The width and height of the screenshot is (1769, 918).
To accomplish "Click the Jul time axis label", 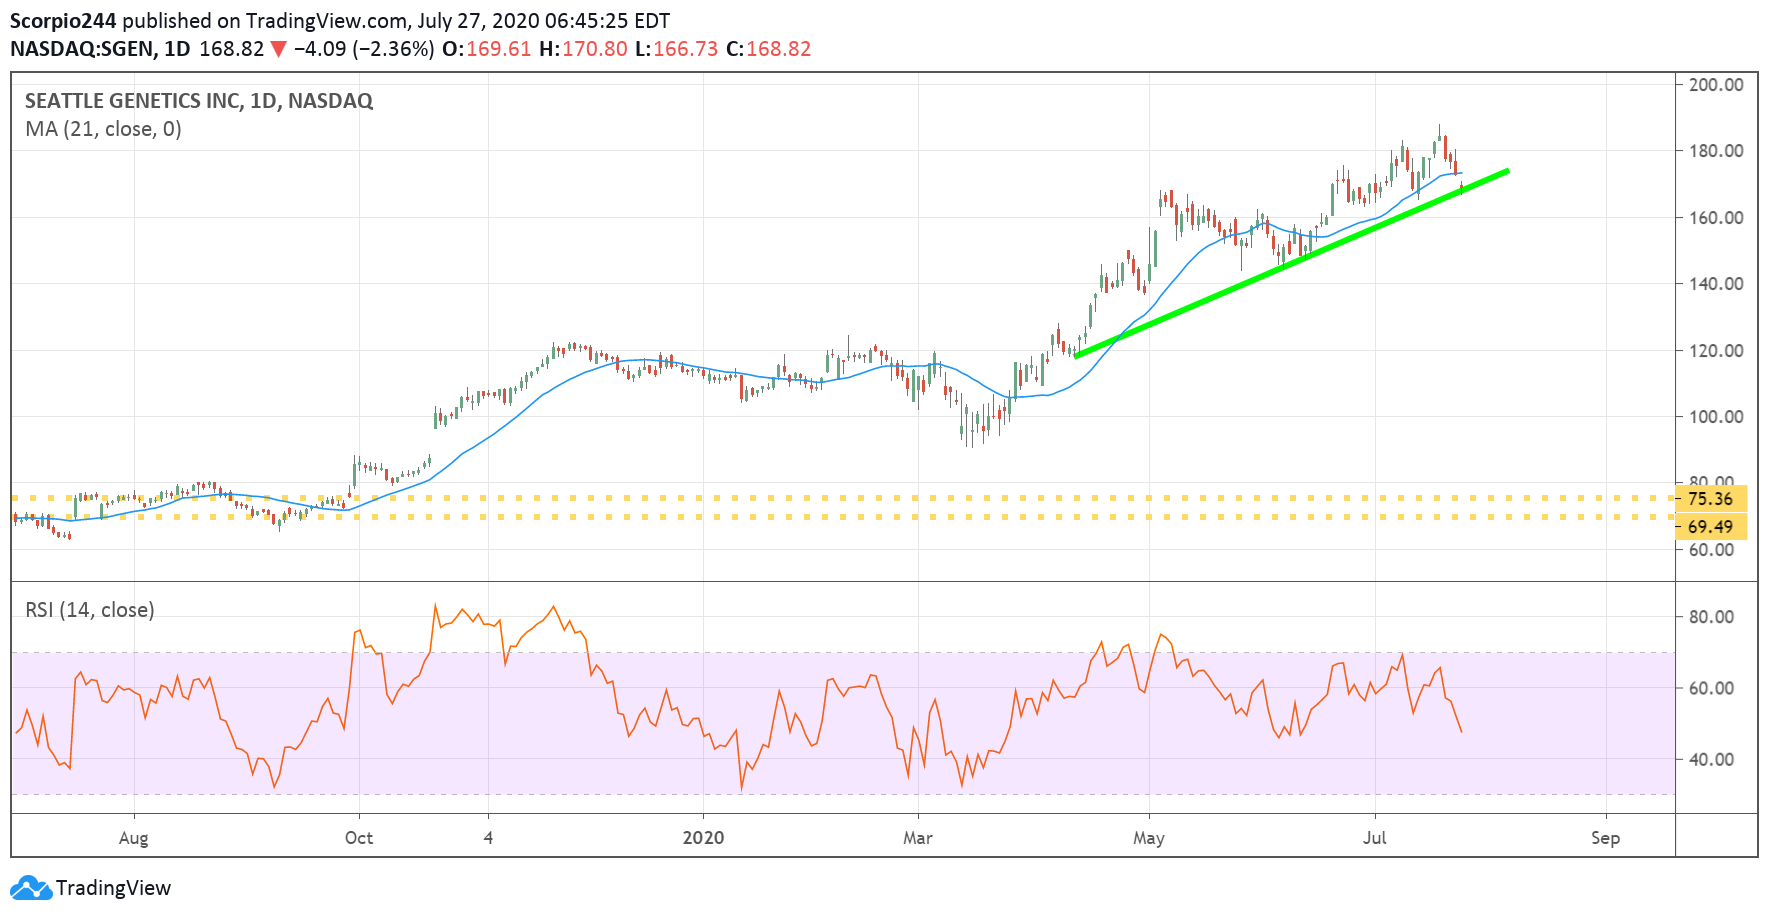I will 1375,838.
